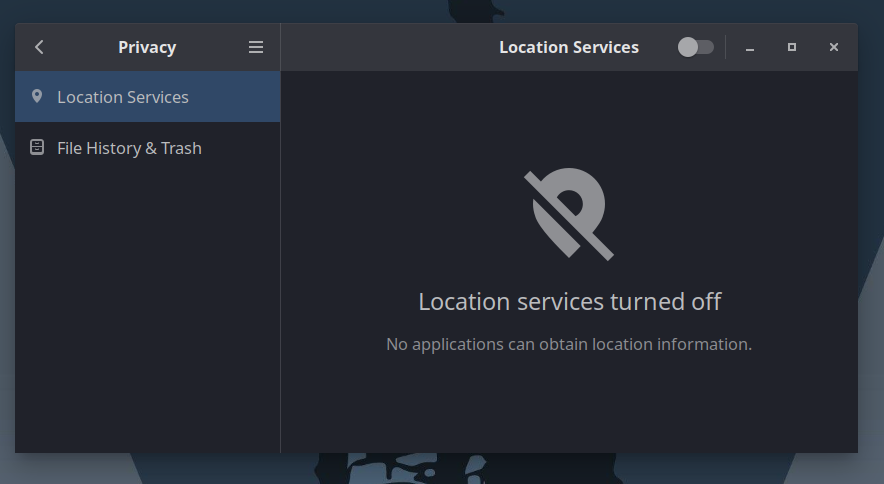This screenshot has height=484, width=884.
Task: Click the "No applications can obtain" description
Action: pos(568,344)
